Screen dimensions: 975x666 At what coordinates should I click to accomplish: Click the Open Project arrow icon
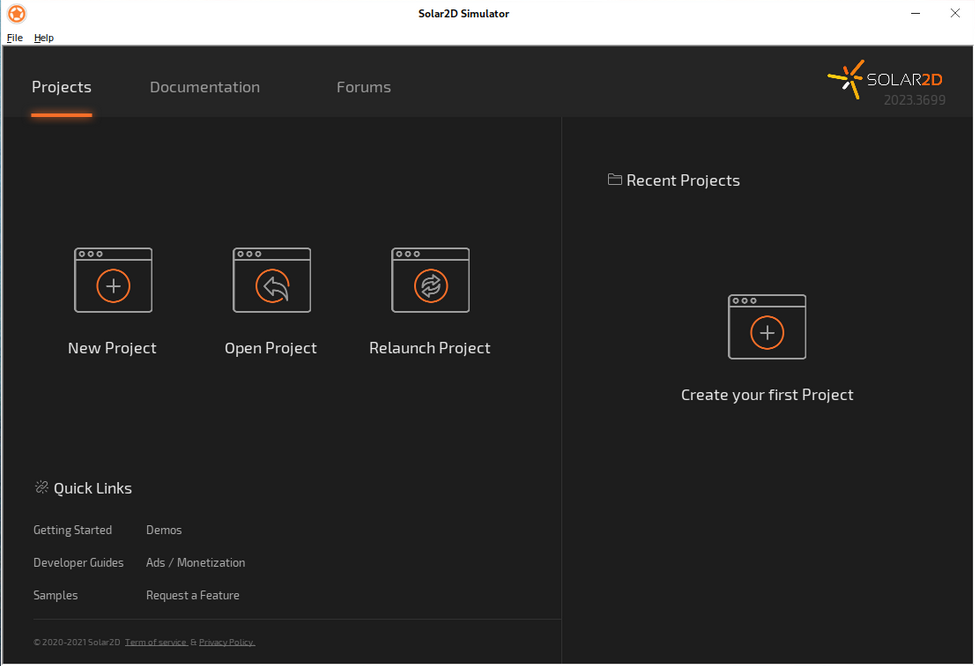pos(272,280)
